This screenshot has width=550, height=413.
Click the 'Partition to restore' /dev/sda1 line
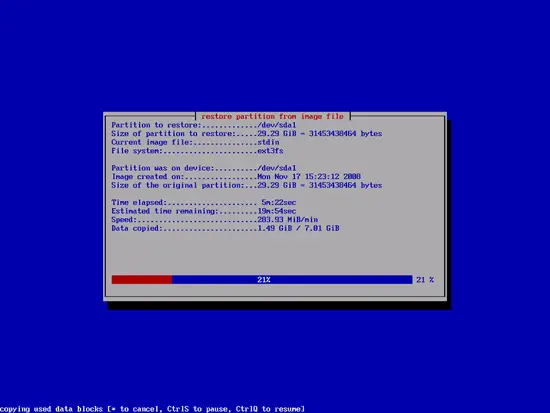click(204, 125)
